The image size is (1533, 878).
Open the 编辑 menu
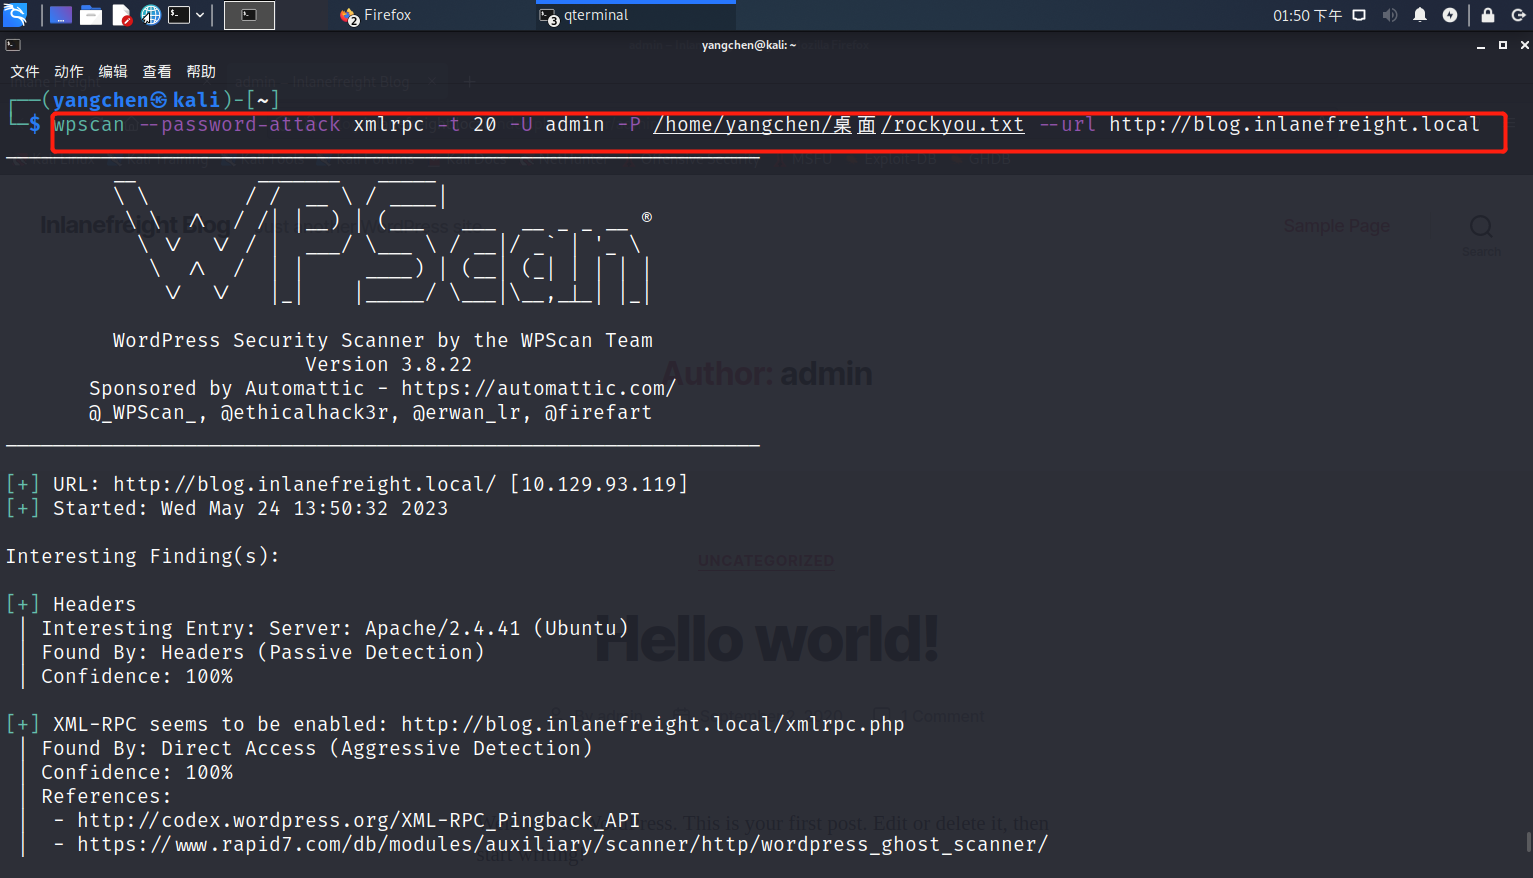coord(113,72)
